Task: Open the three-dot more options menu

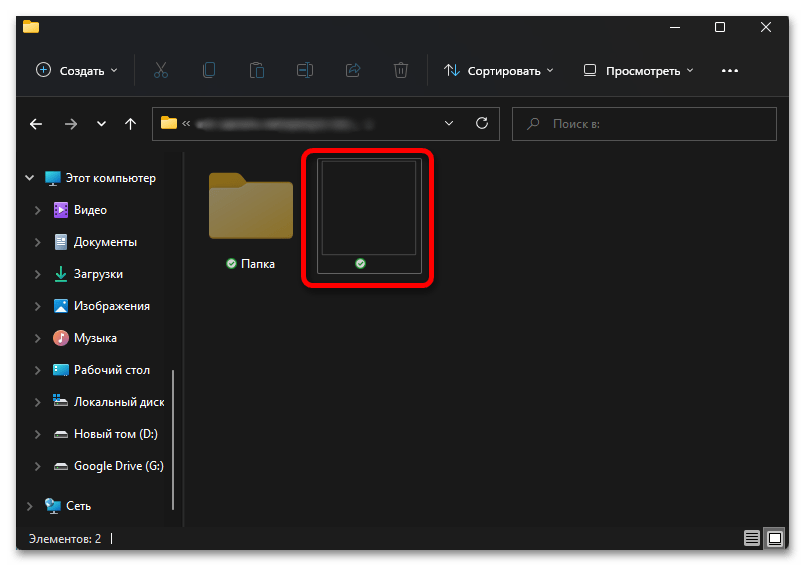Action: (730, 71)
